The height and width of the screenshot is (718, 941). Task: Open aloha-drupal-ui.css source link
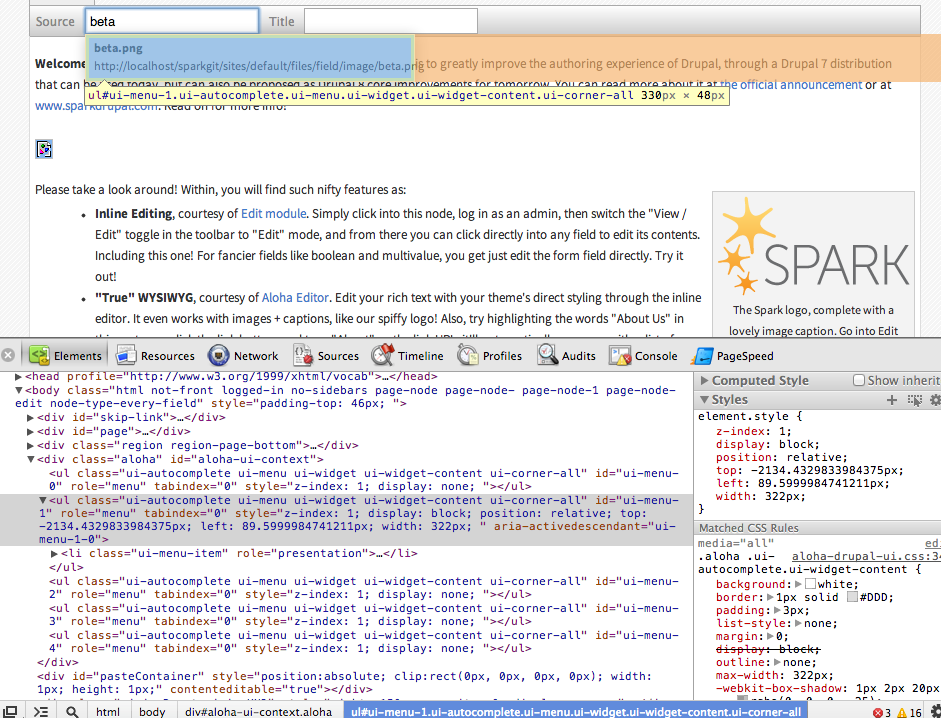pyautogui.click(x=866, y=557)
